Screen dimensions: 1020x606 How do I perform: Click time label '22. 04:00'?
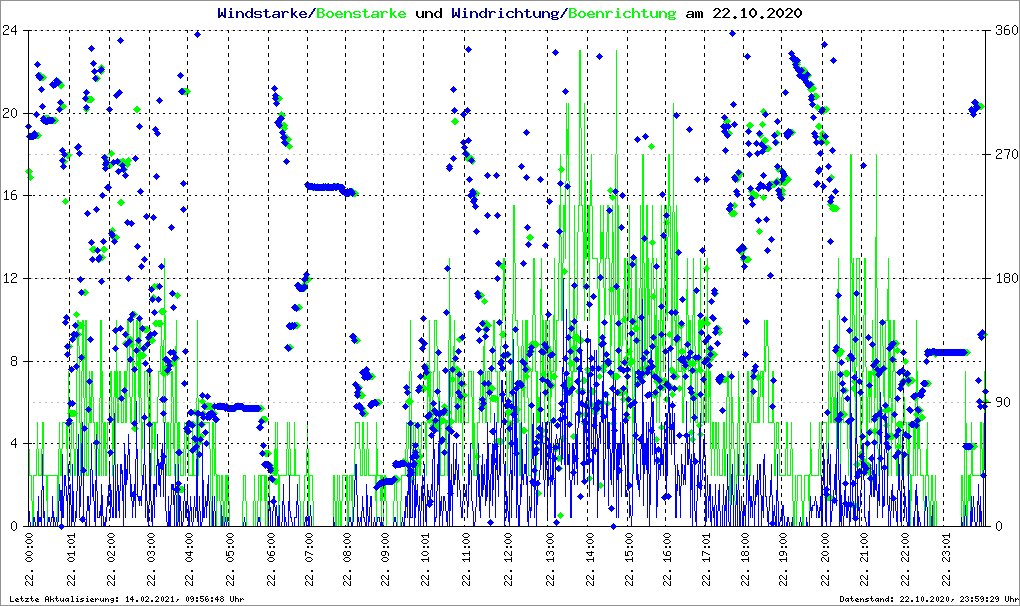tap(189, 559)
